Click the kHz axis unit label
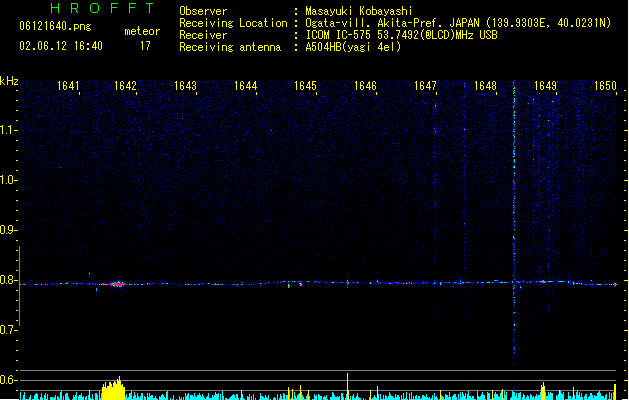Screen dimensions: 629x400 (x=9, y=81)
